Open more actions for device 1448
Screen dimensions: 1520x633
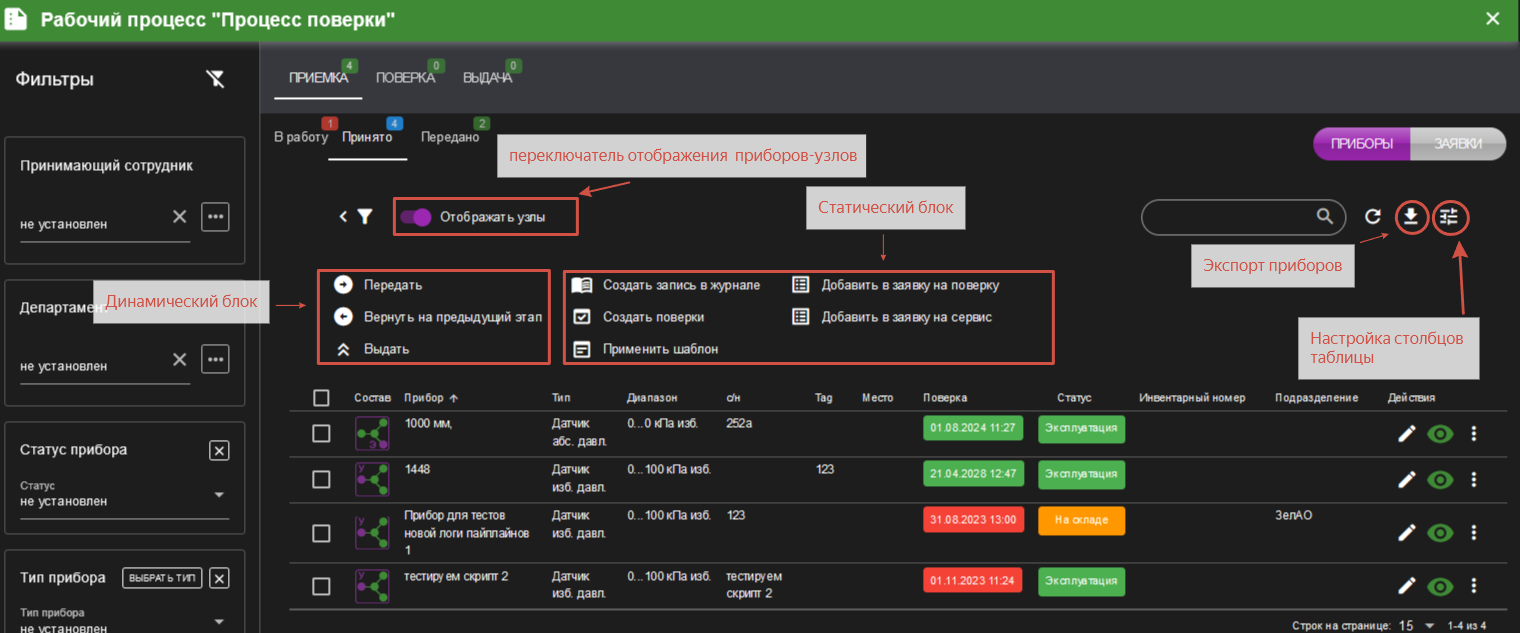[1473, 480]
